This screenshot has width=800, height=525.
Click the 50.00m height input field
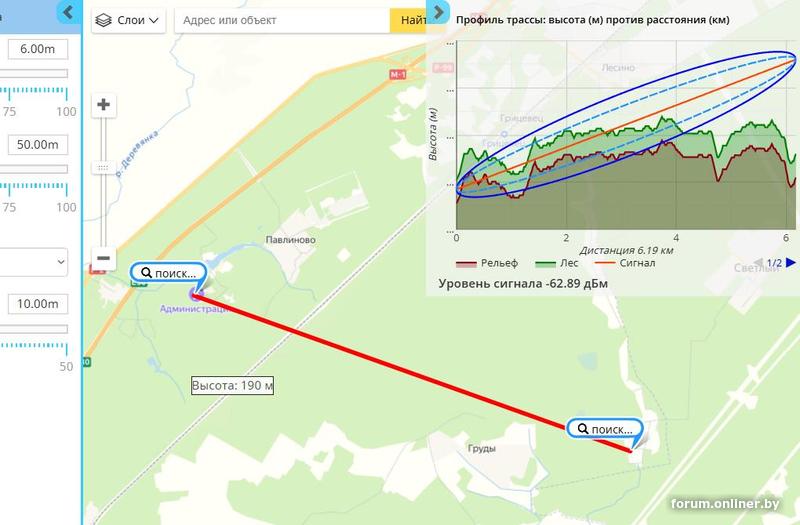click(38, 144)
